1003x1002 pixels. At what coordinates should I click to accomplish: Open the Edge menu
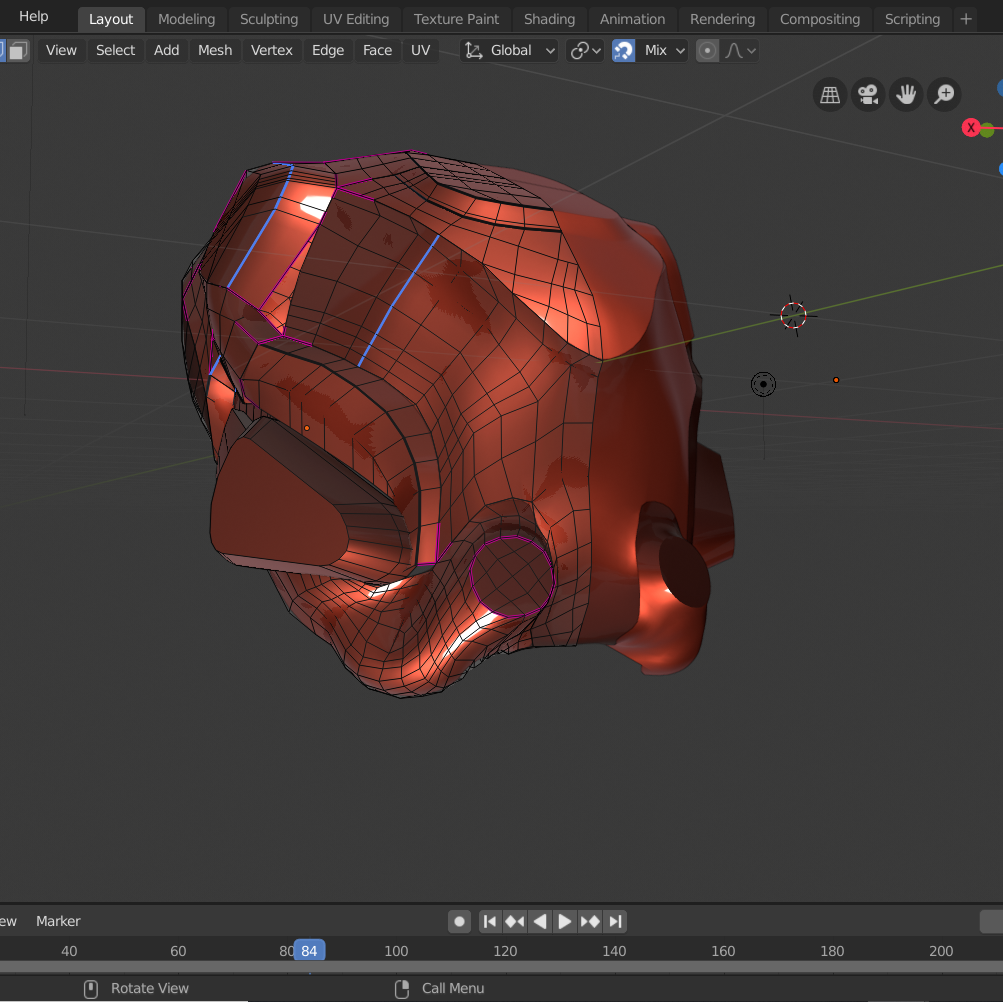pyautogui.click(x=328, y=50)
